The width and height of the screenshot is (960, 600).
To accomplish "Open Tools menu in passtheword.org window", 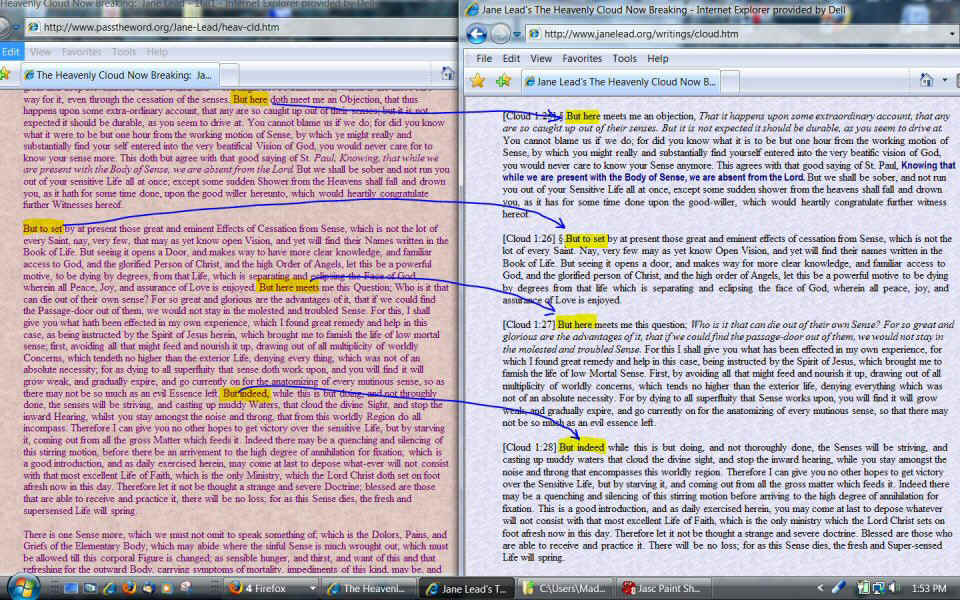I will (124, 52).
